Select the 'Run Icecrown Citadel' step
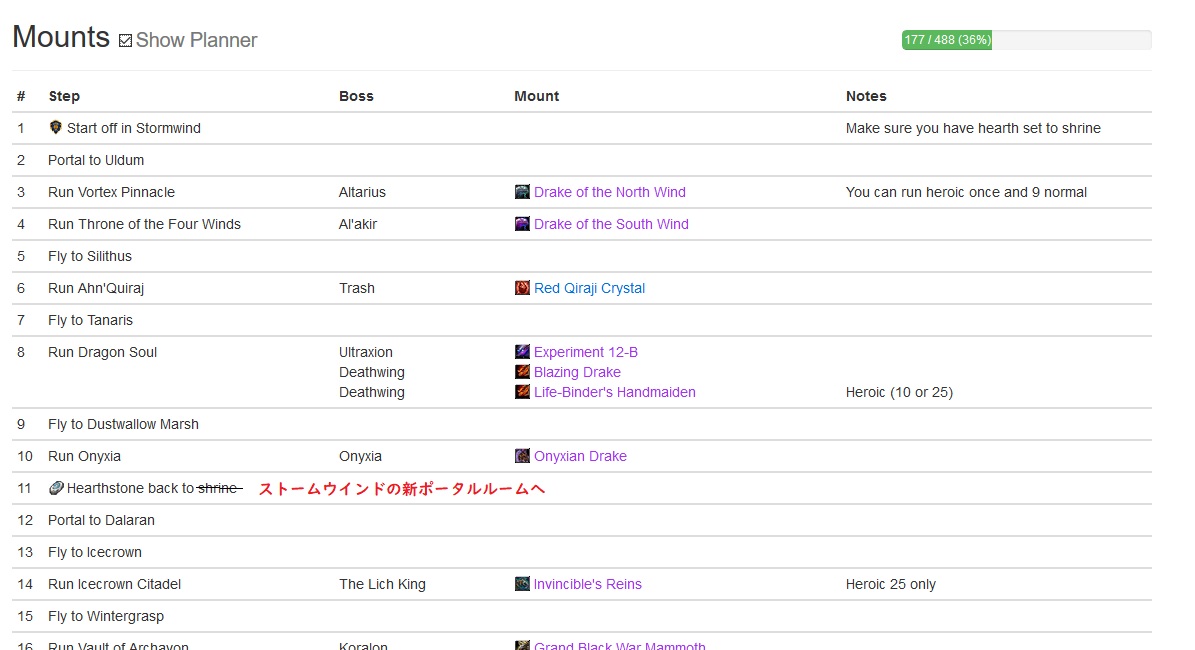Screen dimensions: 1195x650 click(x=114, y=584)
